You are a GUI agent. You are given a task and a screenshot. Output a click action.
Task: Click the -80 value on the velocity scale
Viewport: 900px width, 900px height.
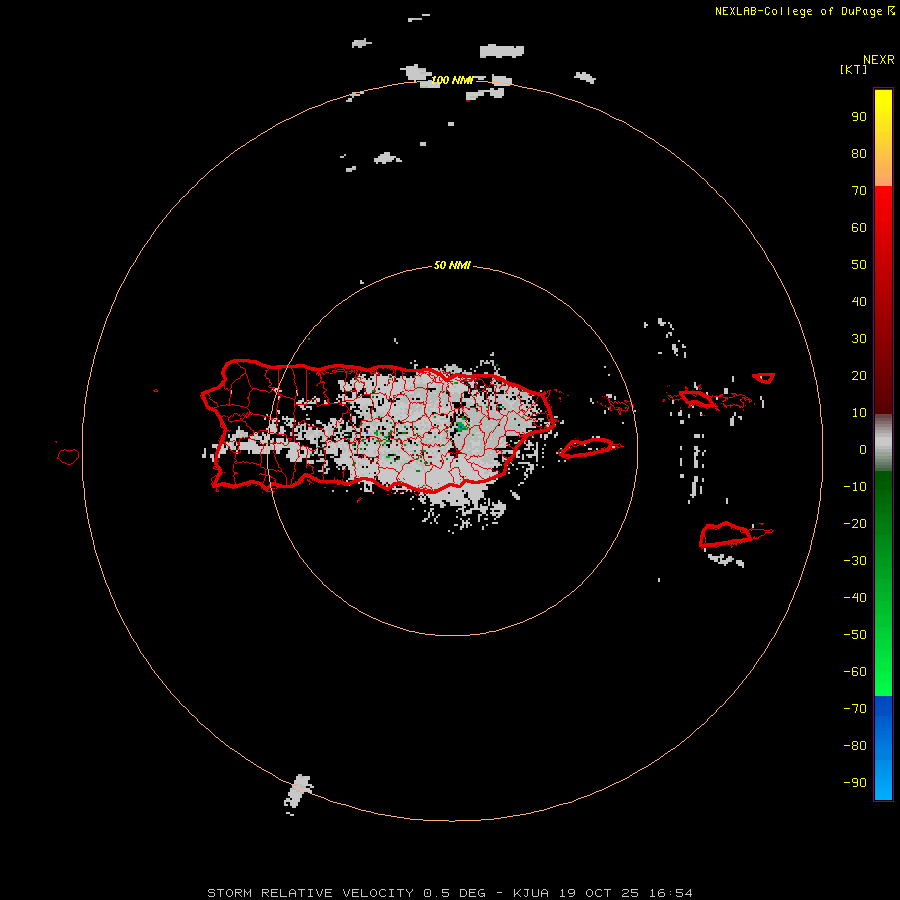click(x=855, y=746)
